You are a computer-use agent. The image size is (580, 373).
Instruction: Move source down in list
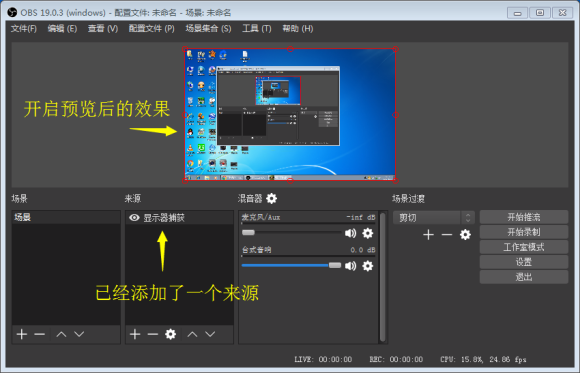(x=210, y=334)
